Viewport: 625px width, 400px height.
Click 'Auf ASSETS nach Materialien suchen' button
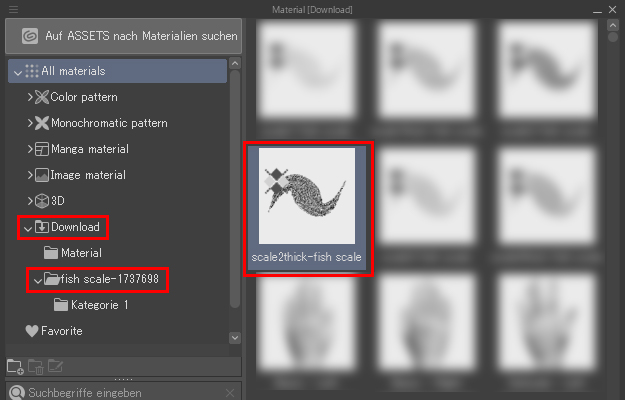(x=124, y=36)
